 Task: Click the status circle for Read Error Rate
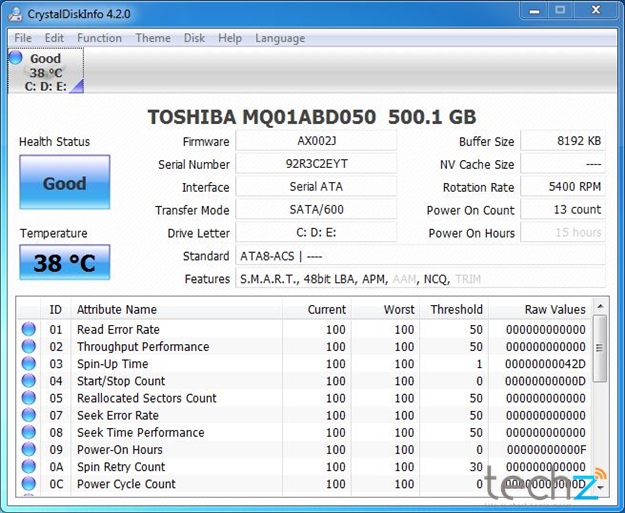[x=28, y=329]
